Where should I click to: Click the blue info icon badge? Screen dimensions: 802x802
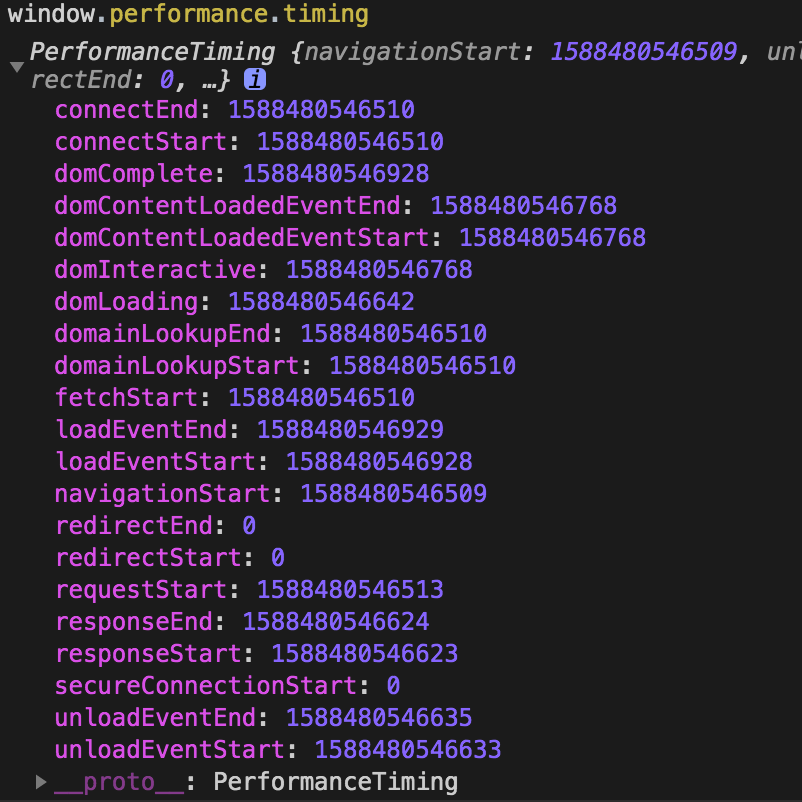255,80
